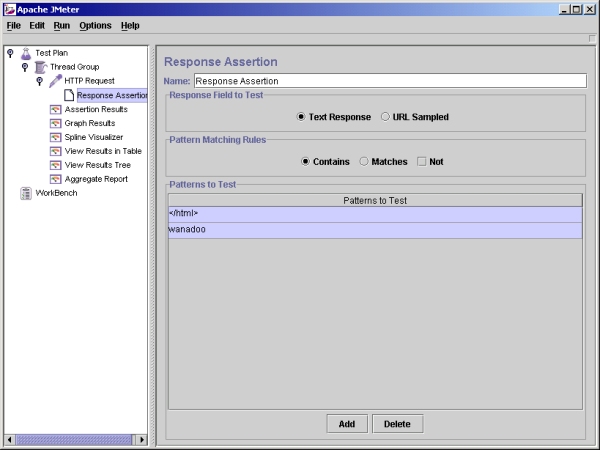Select the Assertion Results listener icon

(x=55, y=109)
